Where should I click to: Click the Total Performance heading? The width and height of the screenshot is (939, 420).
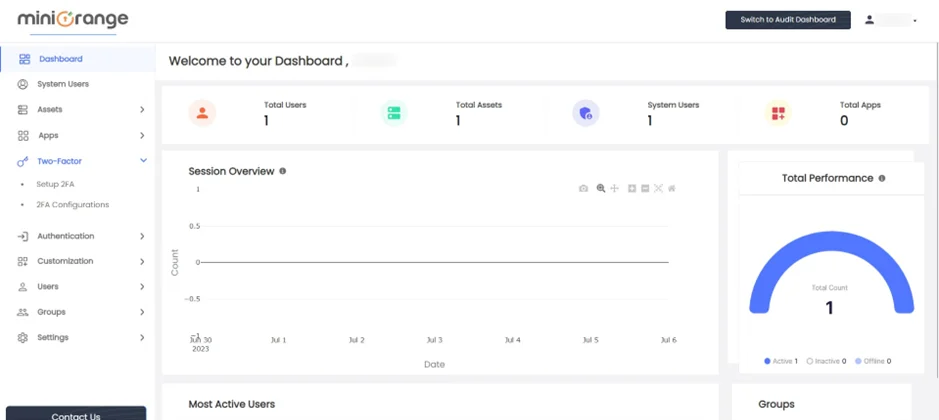(x=828, y=178)
